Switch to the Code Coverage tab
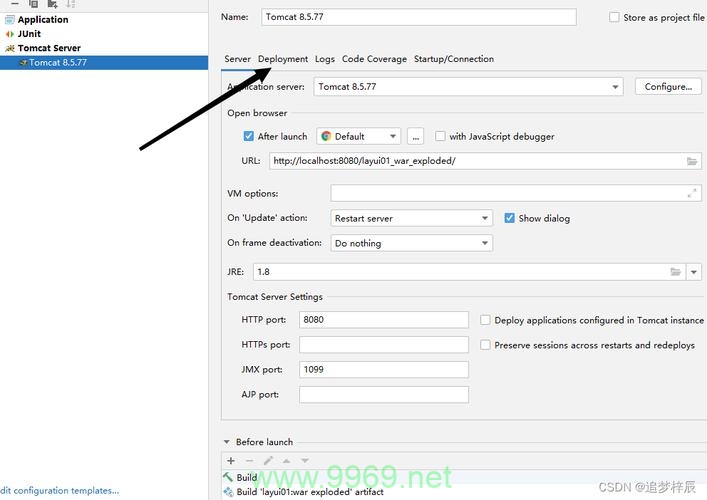This screenshot has width=707, height=500. pos(374,59)
